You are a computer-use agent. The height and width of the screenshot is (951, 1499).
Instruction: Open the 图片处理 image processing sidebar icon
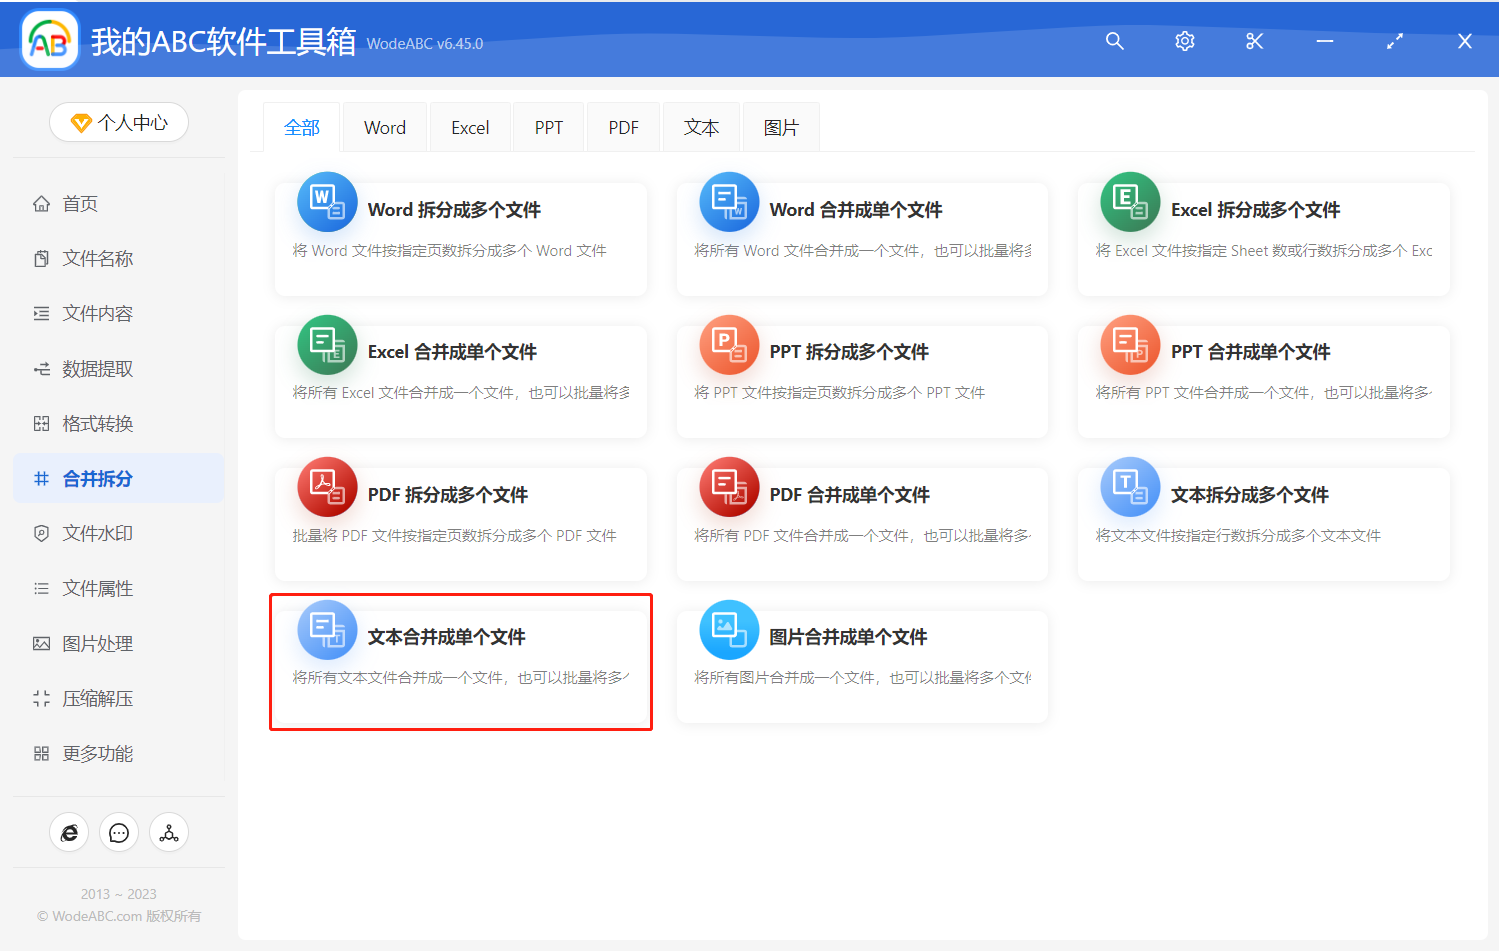click(41, 643)
